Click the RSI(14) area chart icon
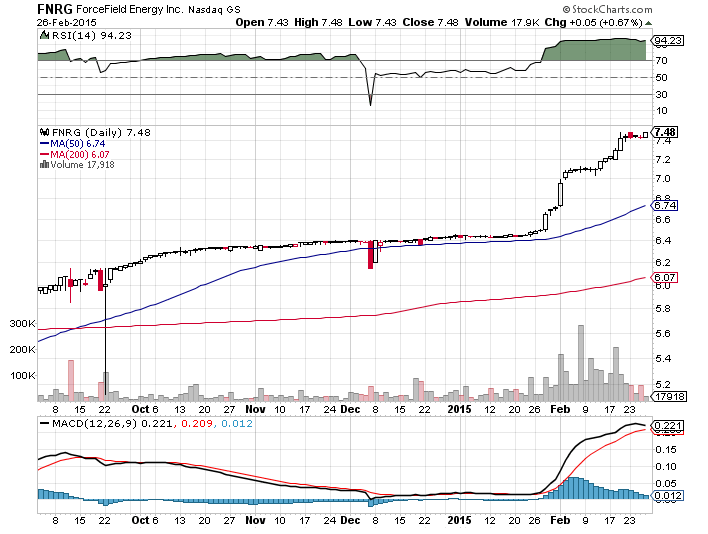The width and height of the screenshot is (708, 534). click(44, 35)
